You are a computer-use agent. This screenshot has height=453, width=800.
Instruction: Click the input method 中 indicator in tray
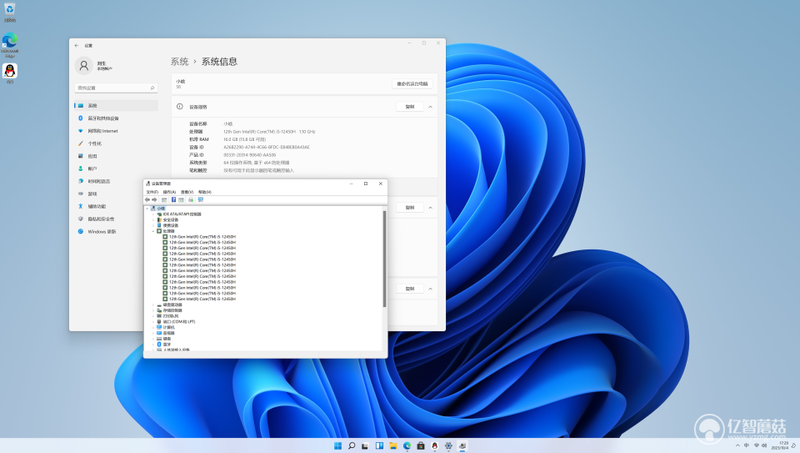point(747,446)
